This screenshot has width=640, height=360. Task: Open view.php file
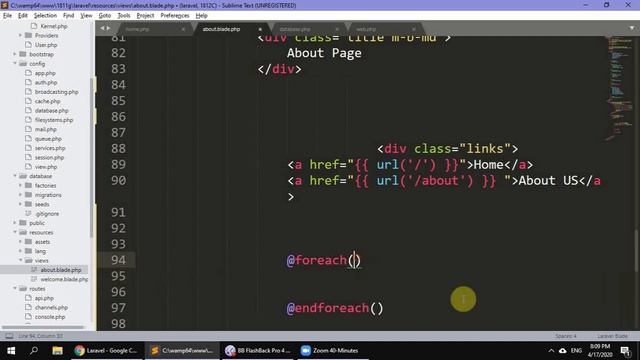pos(46,167)
